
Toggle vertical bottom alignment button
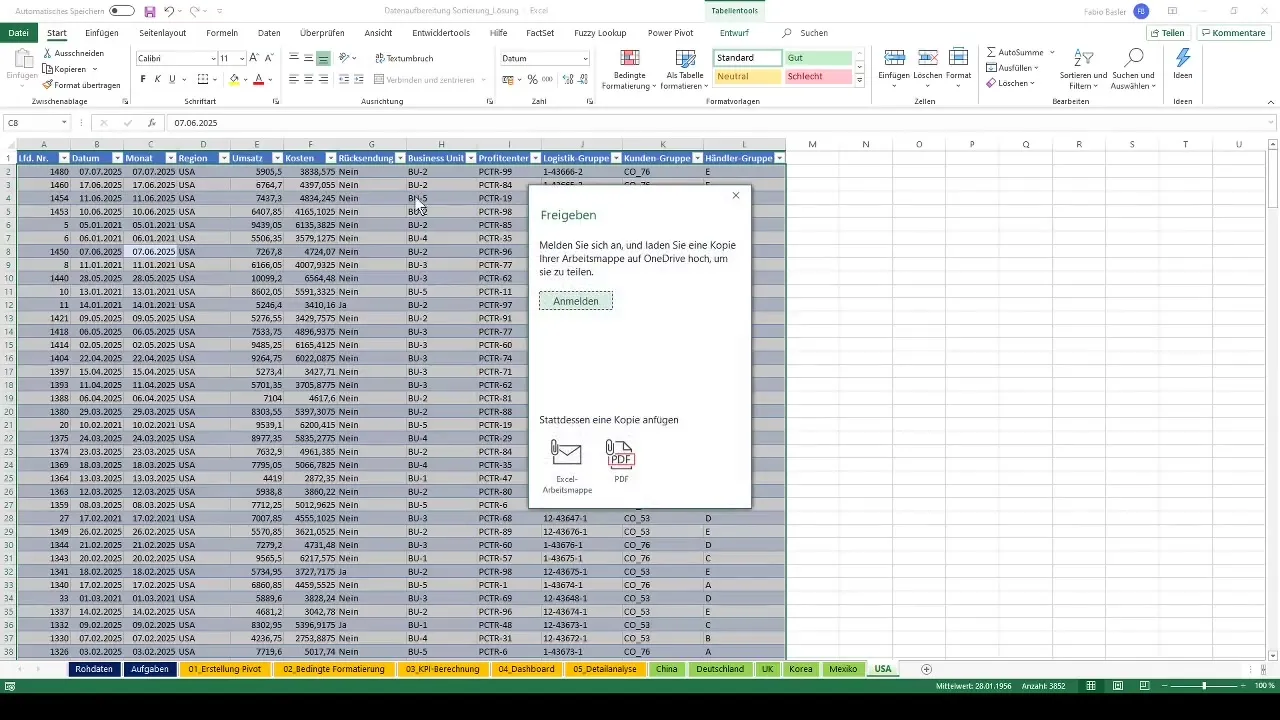tap(323, 58)
